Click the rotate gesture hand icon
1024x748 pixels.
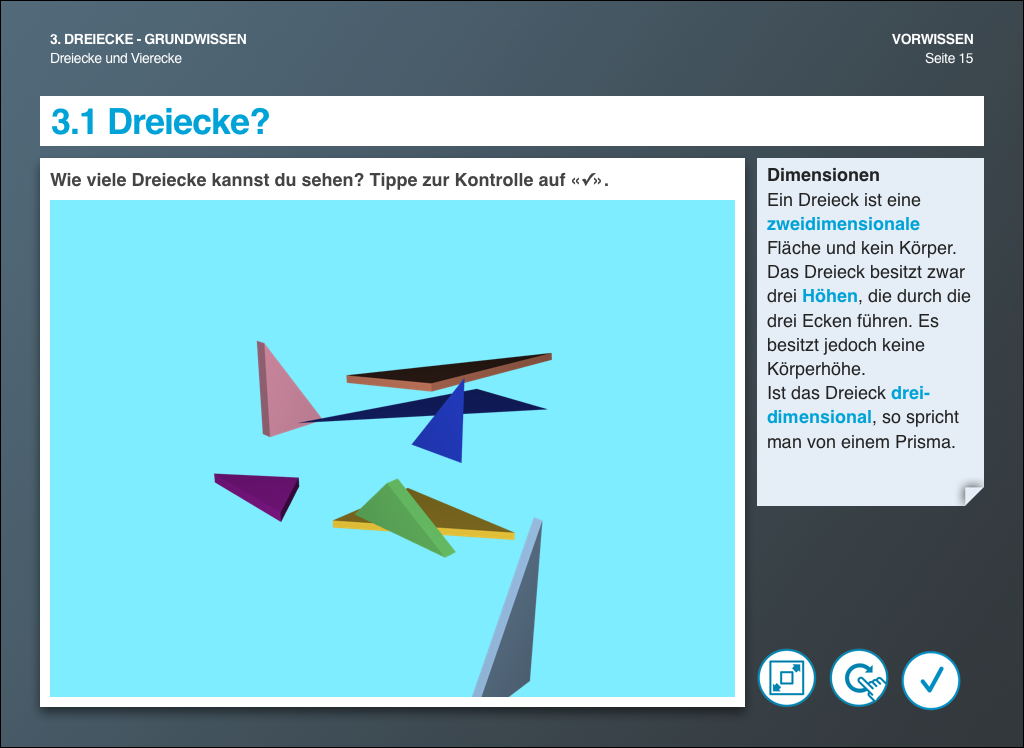click(859, 680)
